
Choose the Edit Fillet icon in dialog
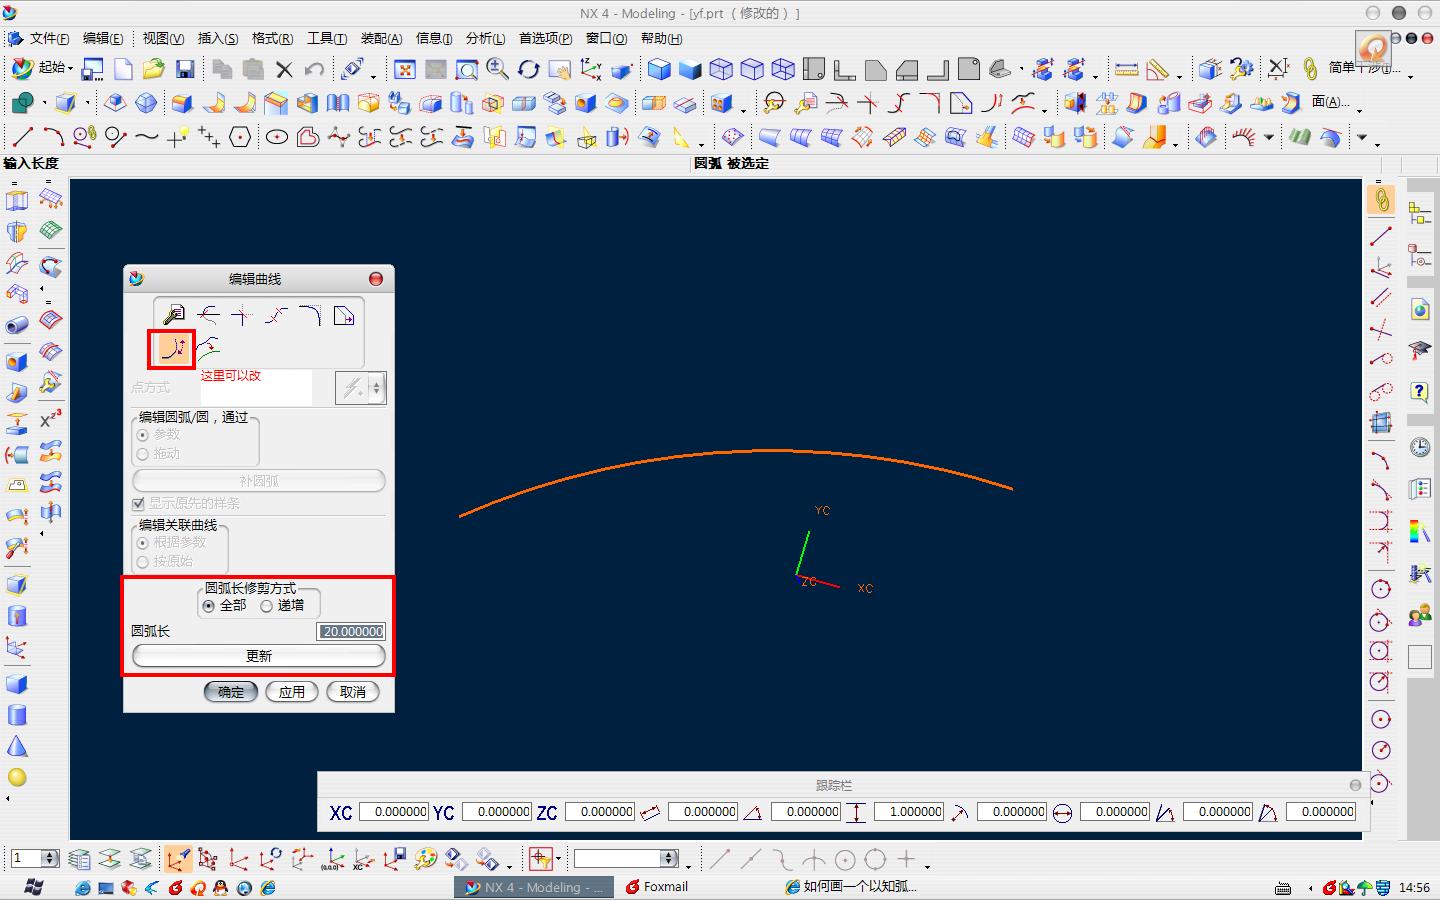point(310,316)
